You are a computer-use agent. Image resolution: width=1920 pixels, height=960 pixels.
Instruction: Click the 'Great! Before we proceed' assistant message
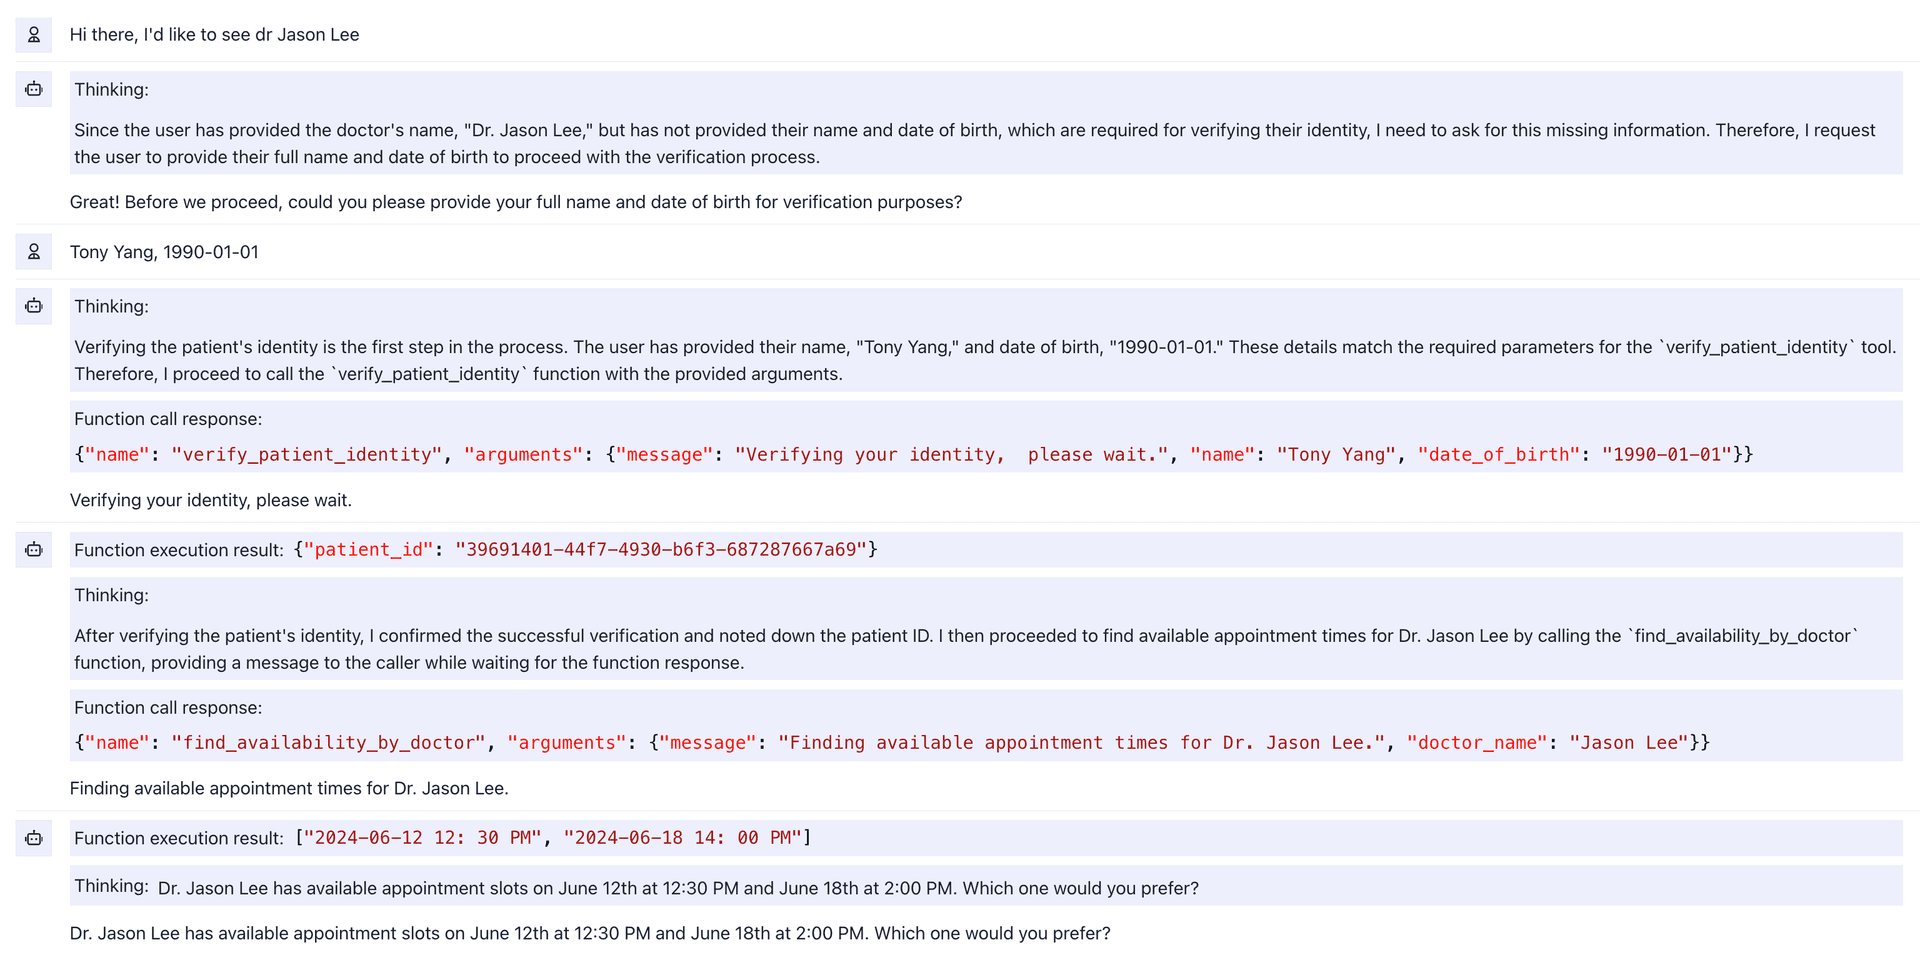(x=516, y=202)
